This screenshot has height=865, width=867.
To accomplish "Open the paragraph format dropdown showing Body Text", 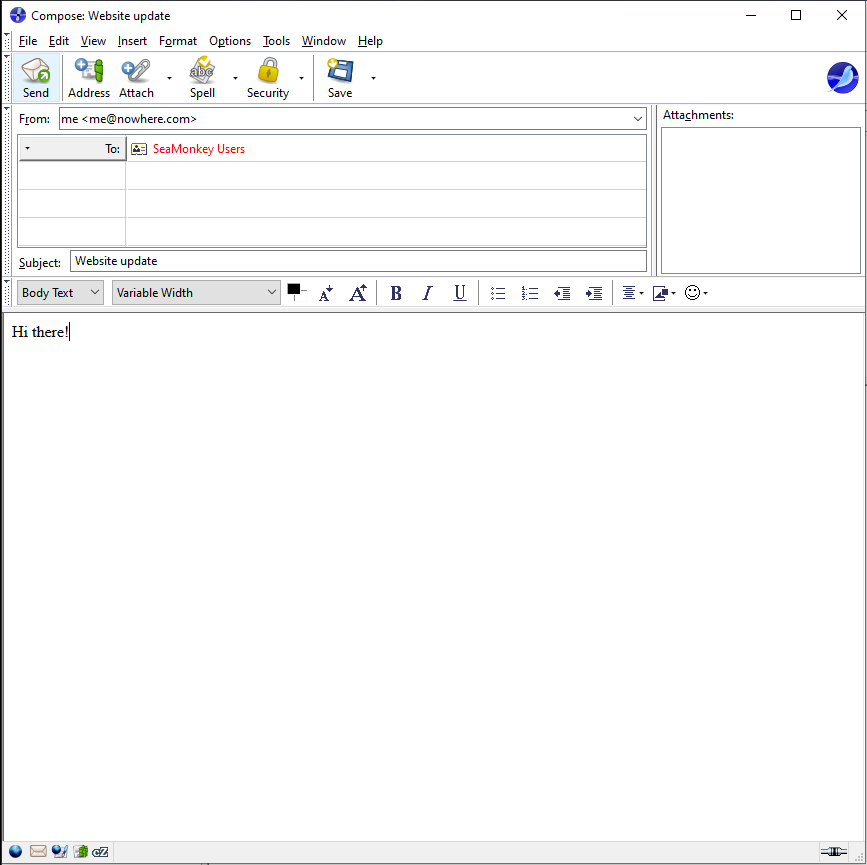I will click(x=58, y=292).
